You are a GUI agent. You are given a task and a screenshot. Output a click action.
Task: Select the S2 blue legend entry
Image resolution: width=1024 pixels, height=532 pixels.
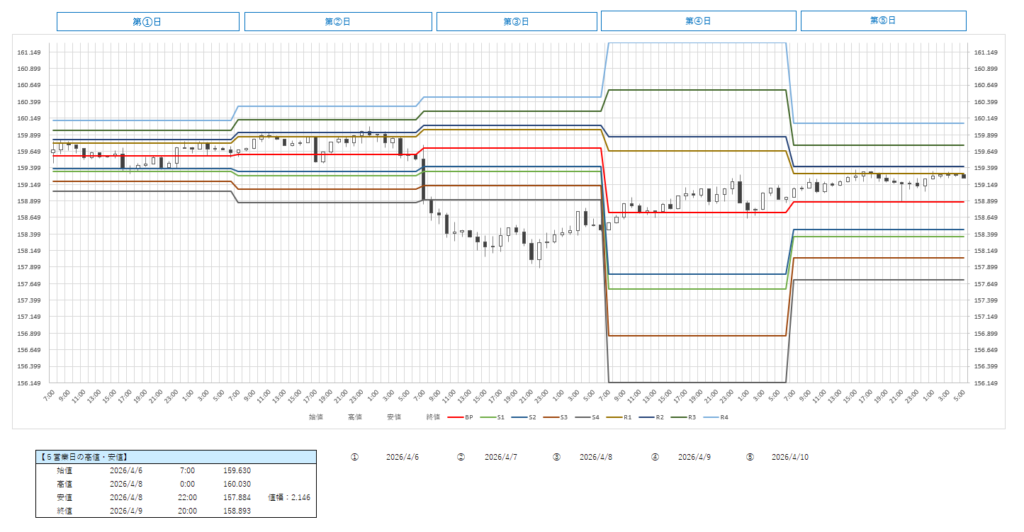[x=531, y=415]
